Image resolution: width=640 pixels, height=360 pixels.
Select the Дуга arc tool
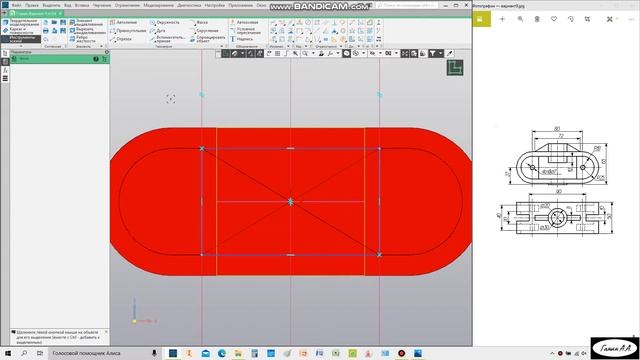coord(158,31)
